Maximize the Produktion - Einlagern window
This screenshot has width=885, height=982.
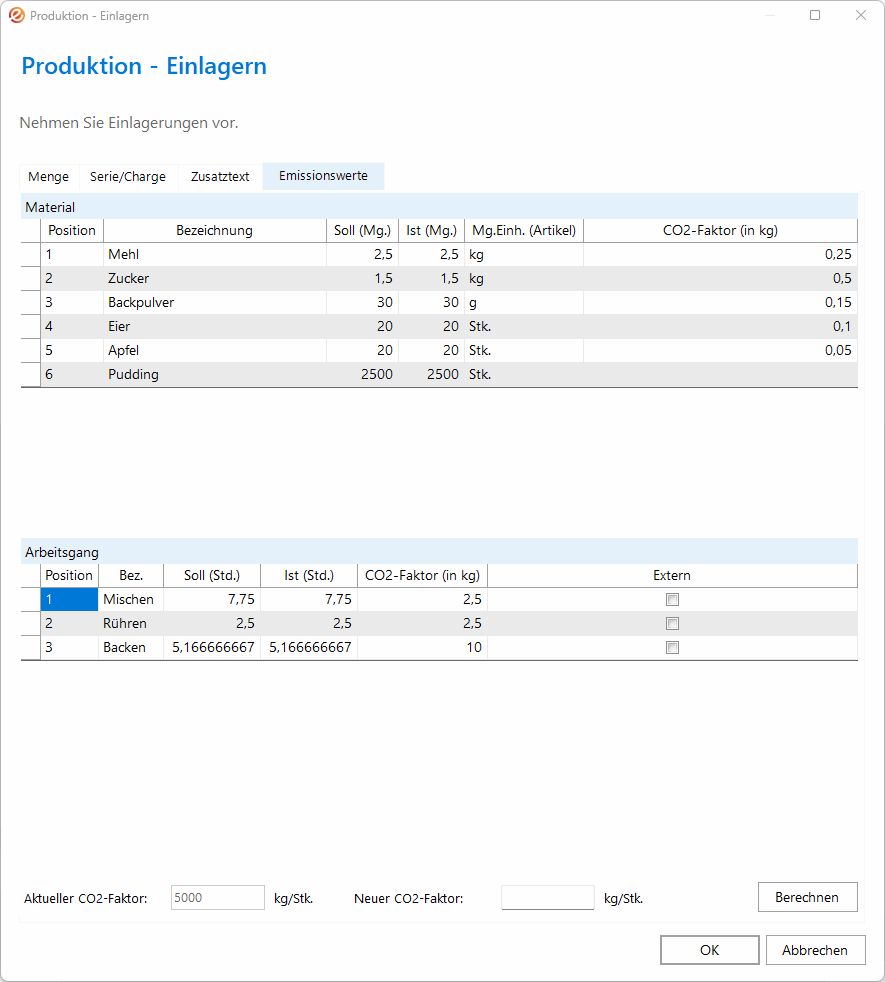815,15
